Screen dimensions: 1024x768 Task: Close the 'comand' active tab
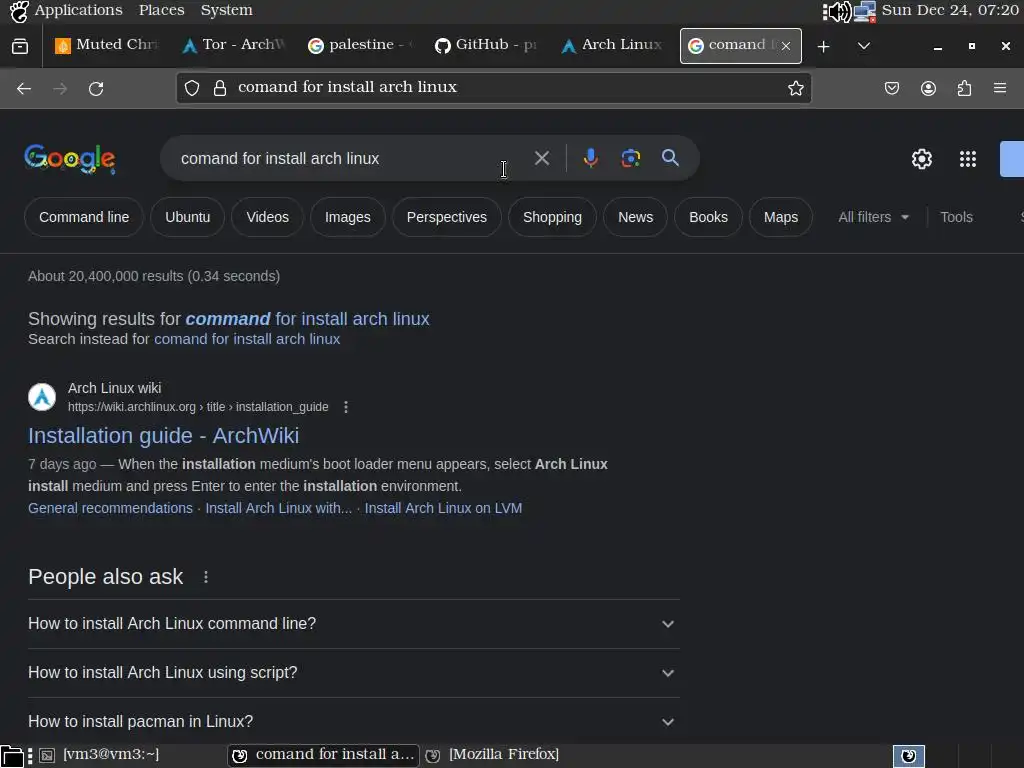(x=786, y=46)
